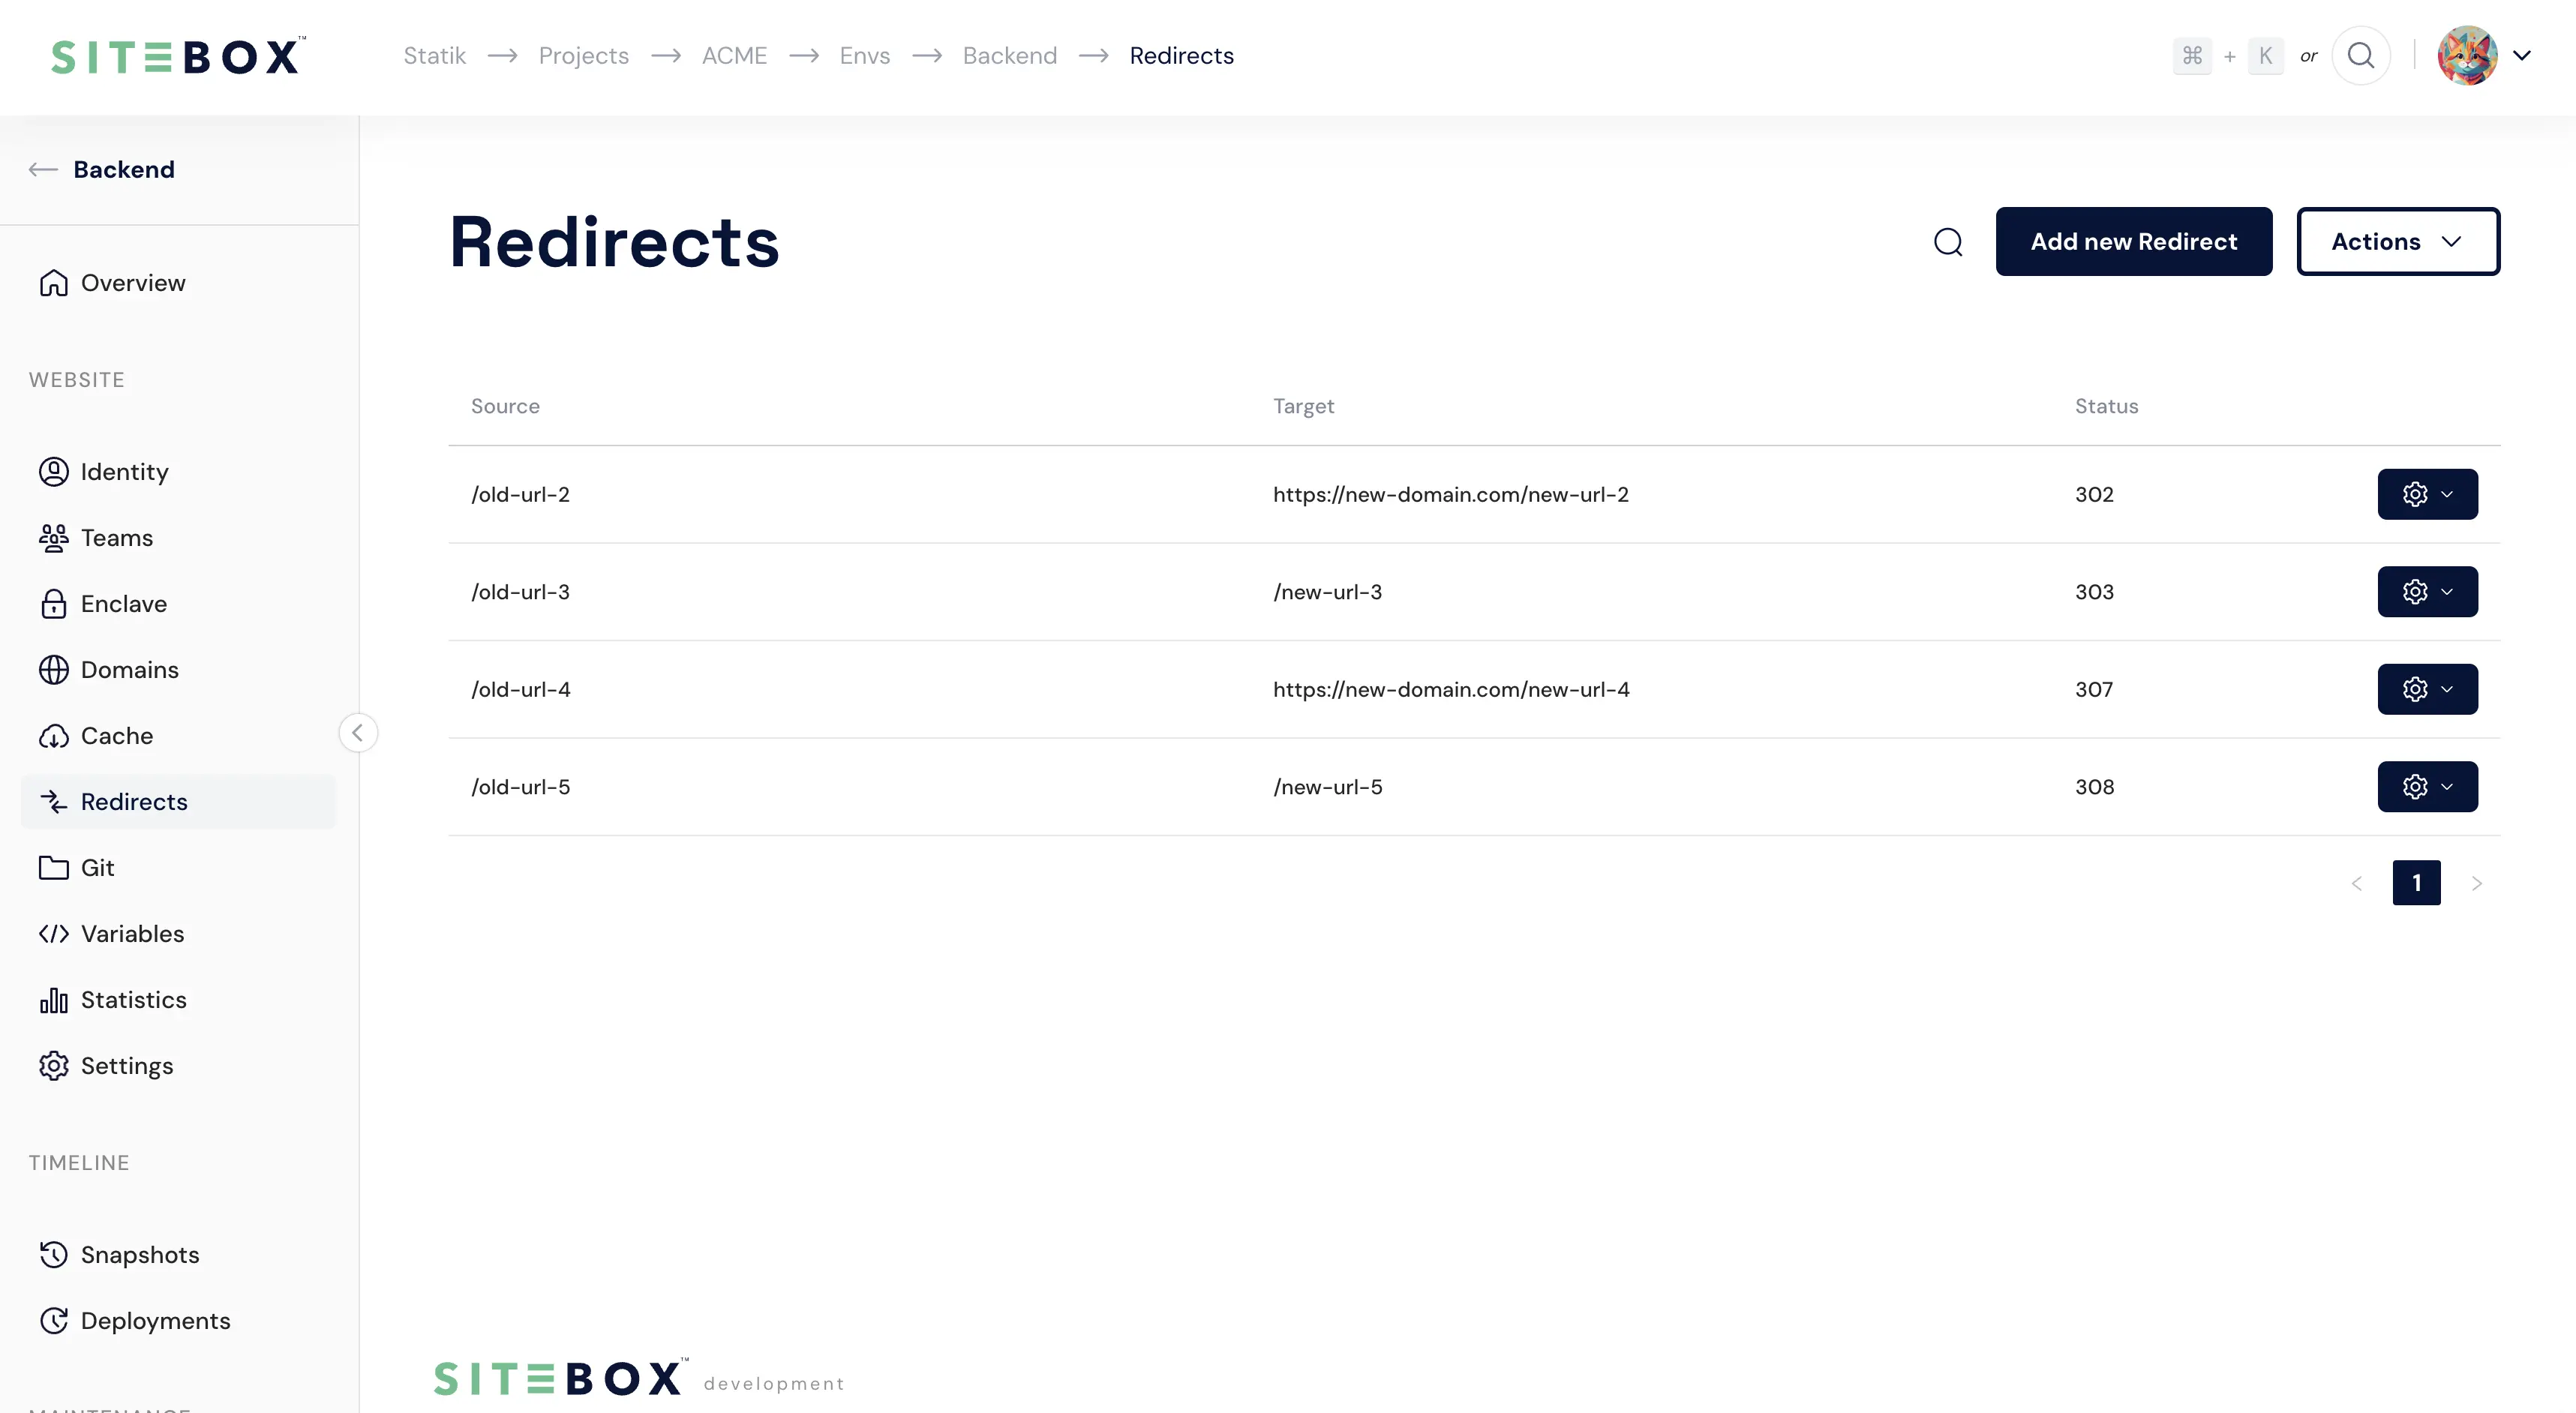Click Add new Redirect button
This screenshot has width=2576, height=1413.
[2134, 240]
